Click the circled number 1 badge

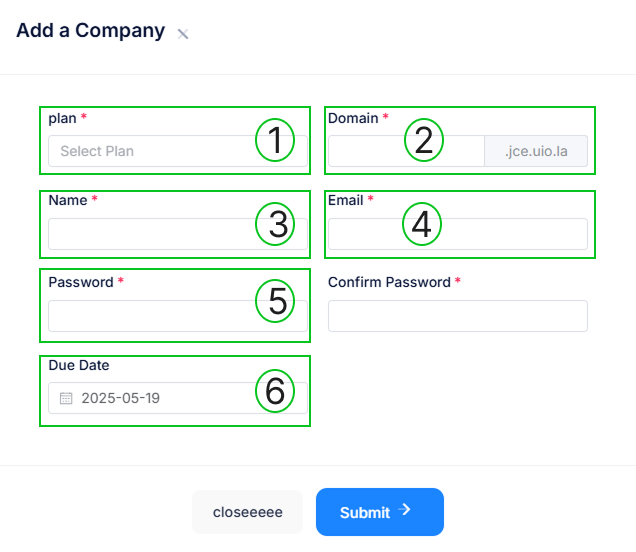coord(275,141)
